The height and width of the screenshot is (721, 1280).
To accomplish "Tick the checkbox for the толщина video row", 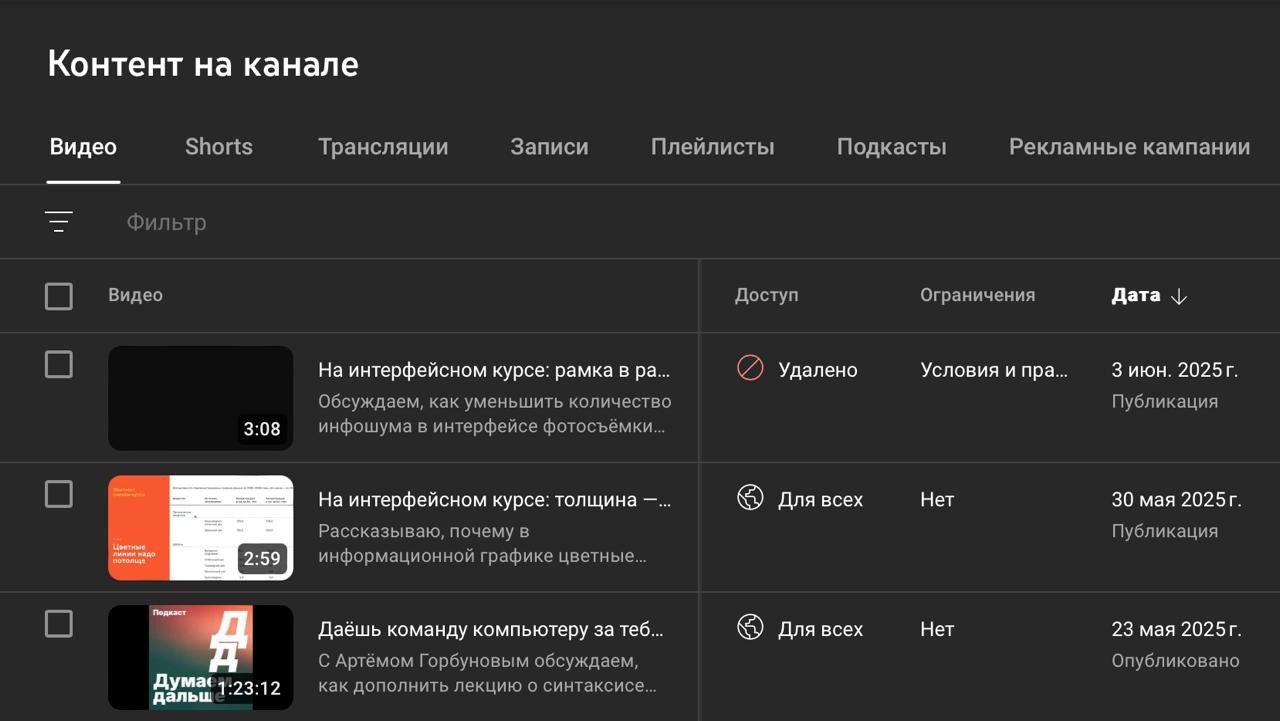I will tap(59, 494).
